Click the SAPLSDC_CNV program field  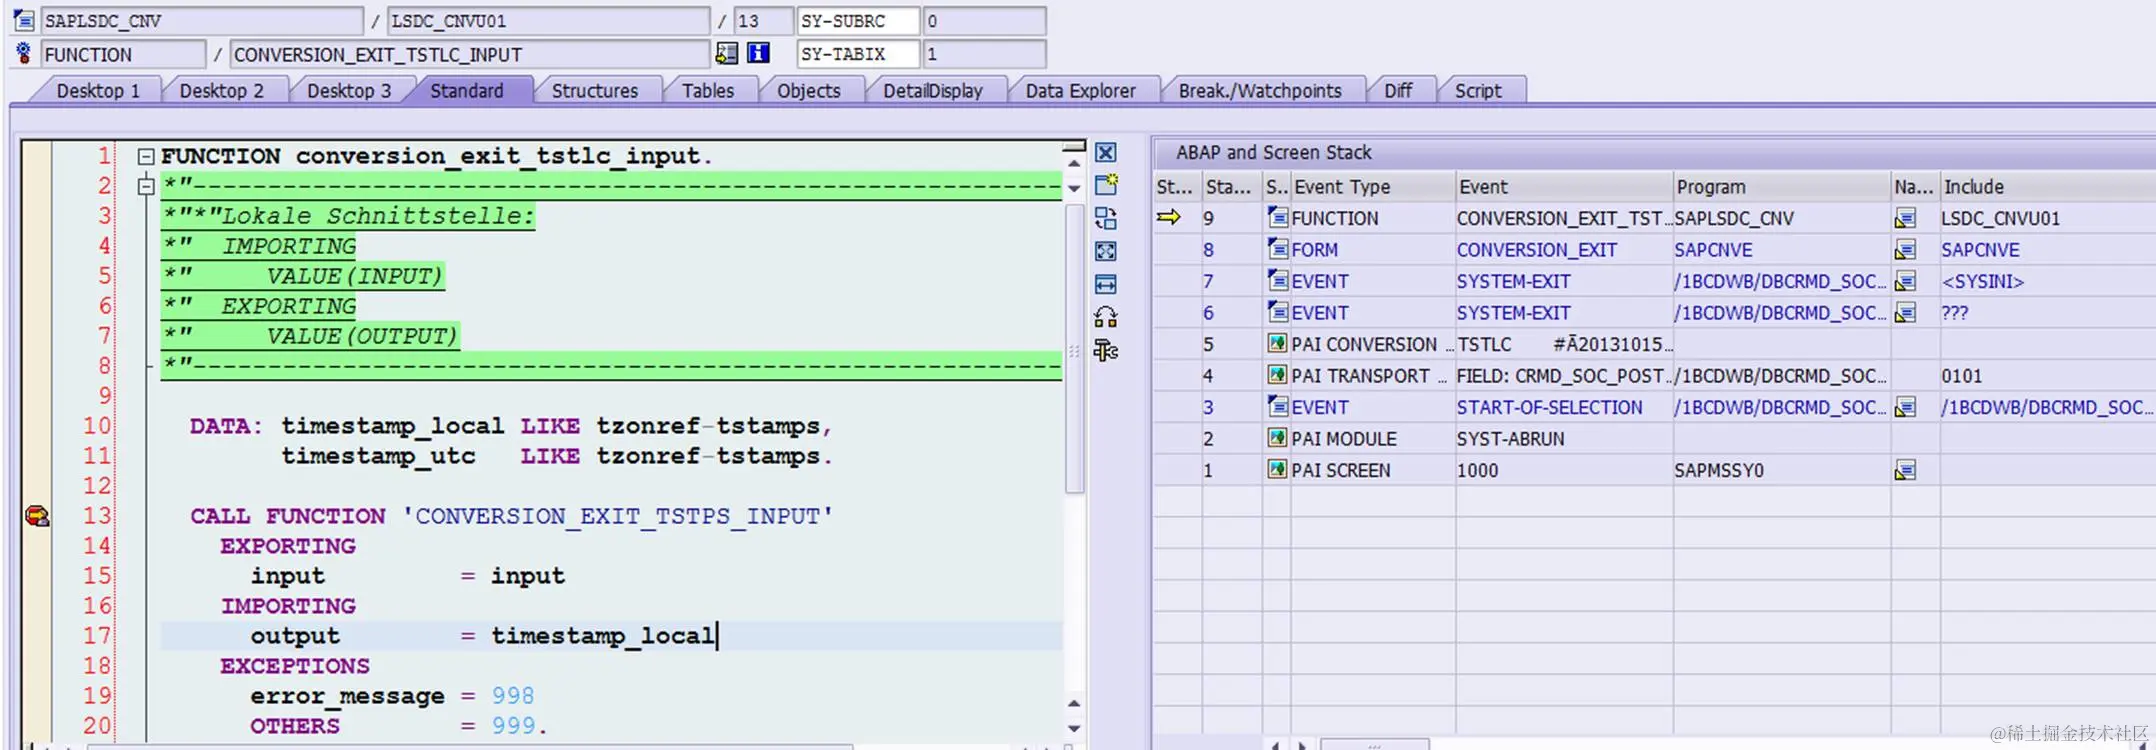coord(201,21)
